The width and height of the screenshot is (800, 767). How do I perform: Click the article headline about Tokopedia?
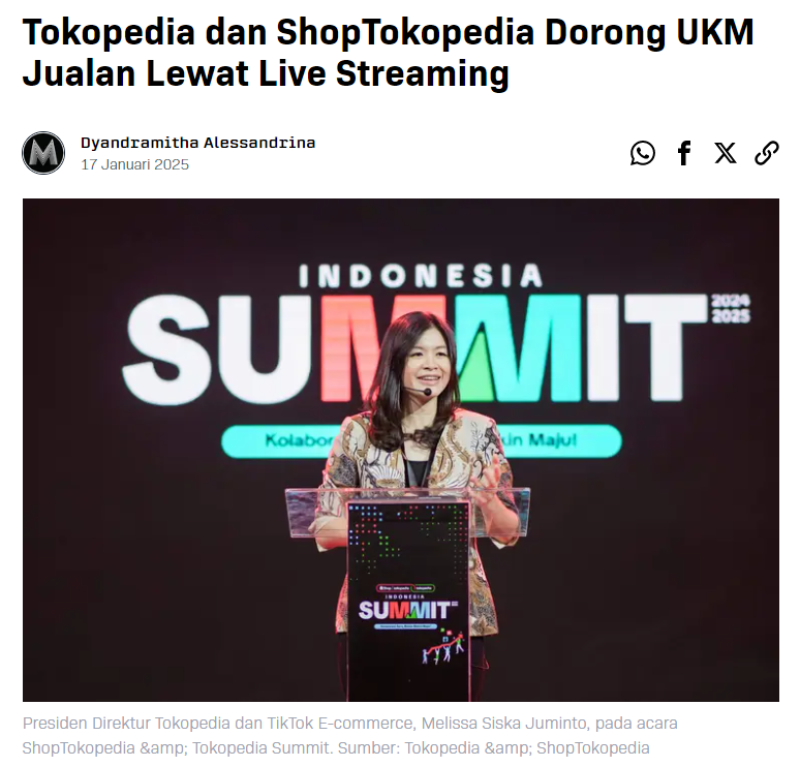click(388, 53)
